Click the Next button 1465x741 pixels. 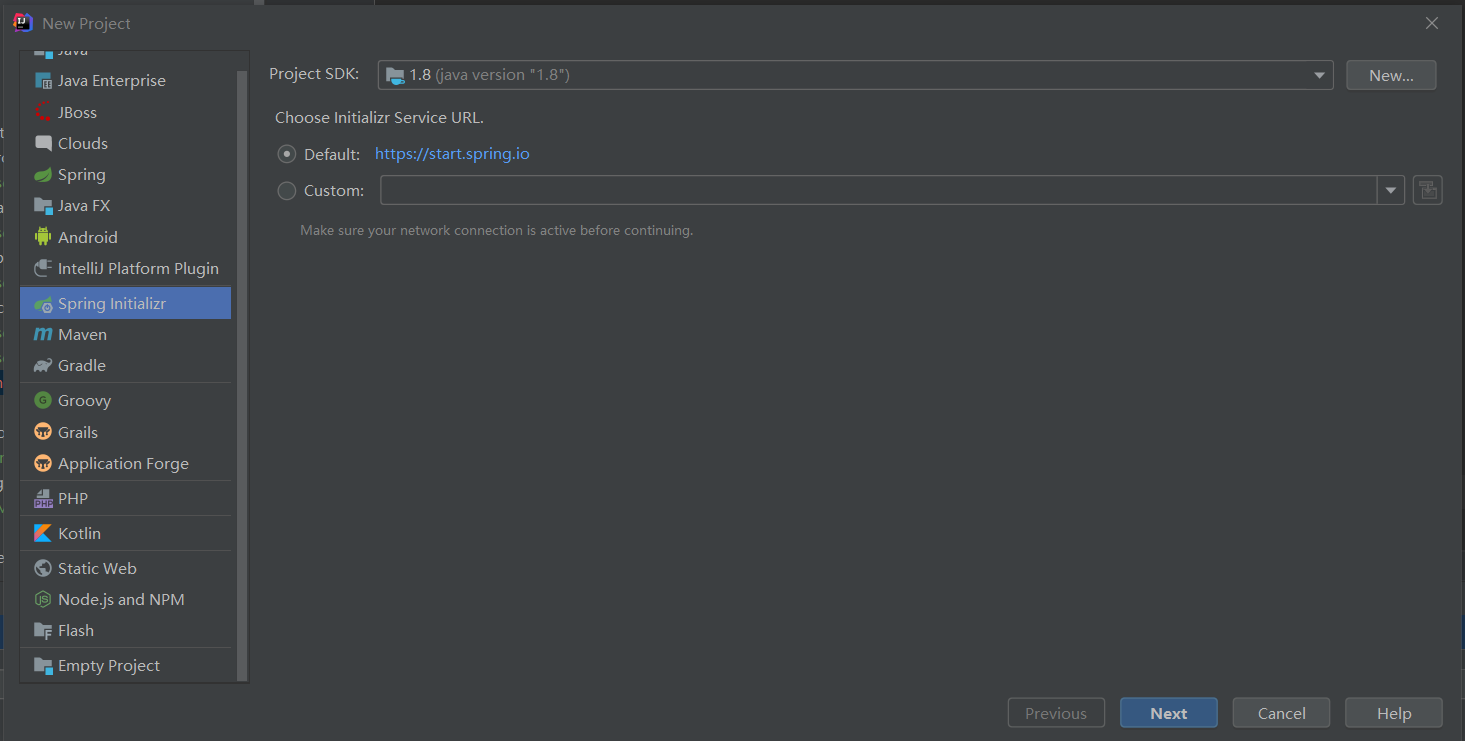pos(1168,713)
